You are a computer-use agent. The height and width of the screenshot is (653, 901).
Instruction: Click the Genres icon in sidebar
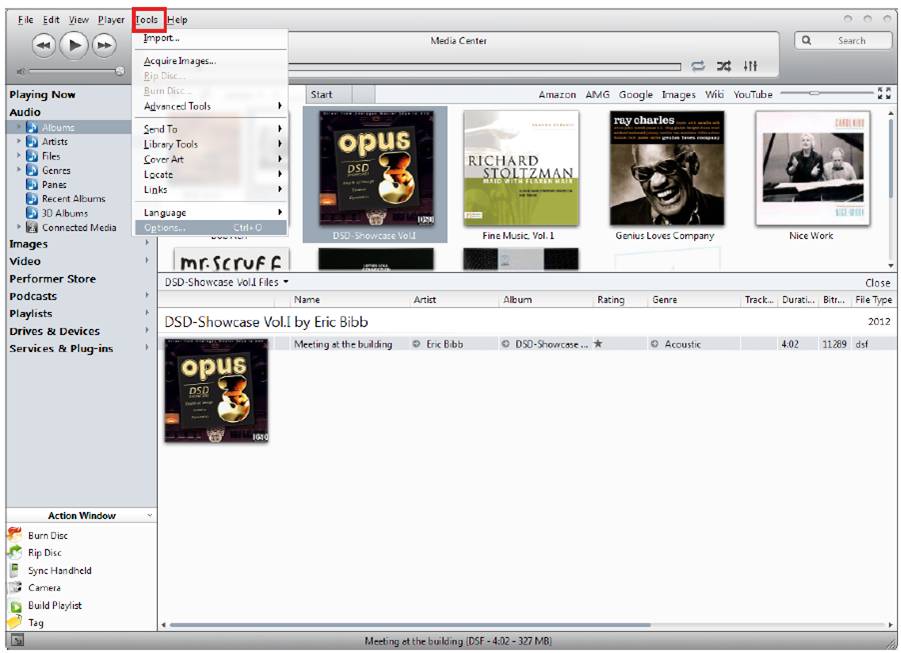coord(32,170)
